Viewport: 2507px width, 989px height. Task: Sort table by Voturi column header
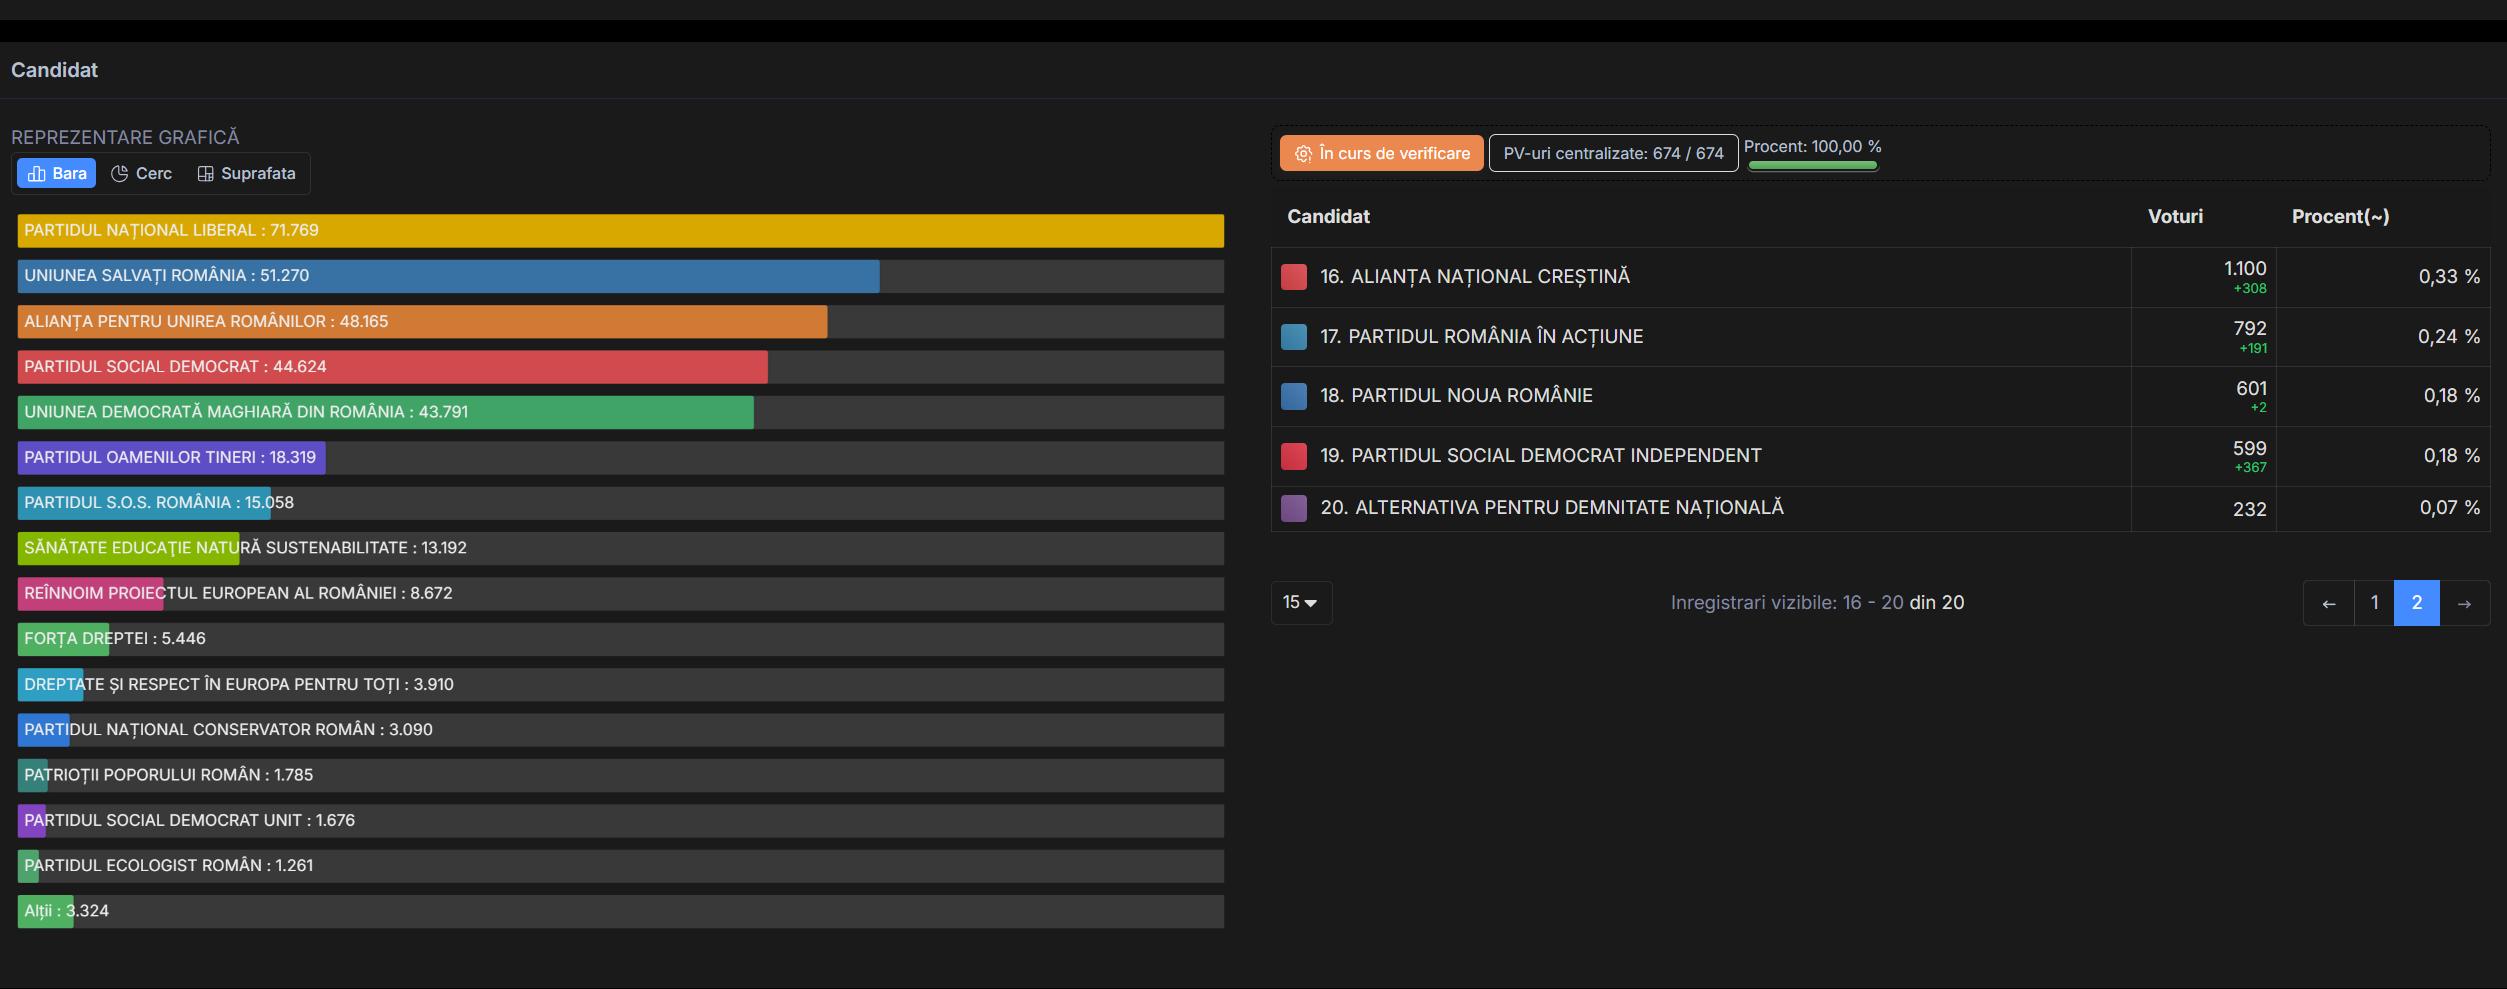(2174, 217)
